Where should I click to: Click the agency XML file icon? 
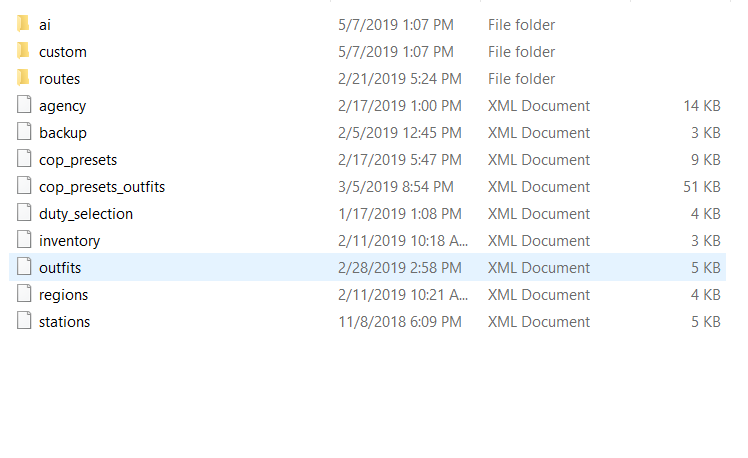coord(24,105)
